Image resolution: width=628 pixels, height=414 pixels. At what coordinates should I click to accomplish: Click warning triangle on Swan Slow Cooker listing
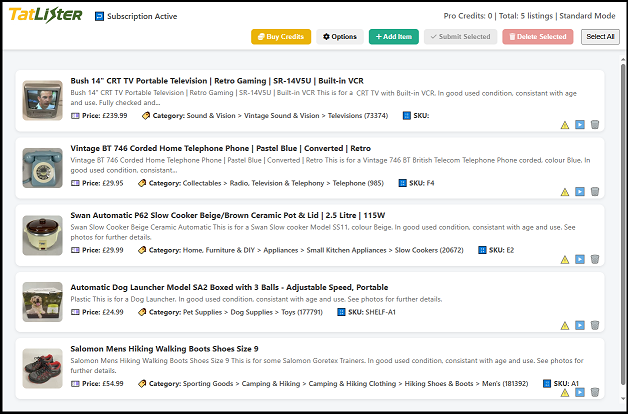[565, 260]
